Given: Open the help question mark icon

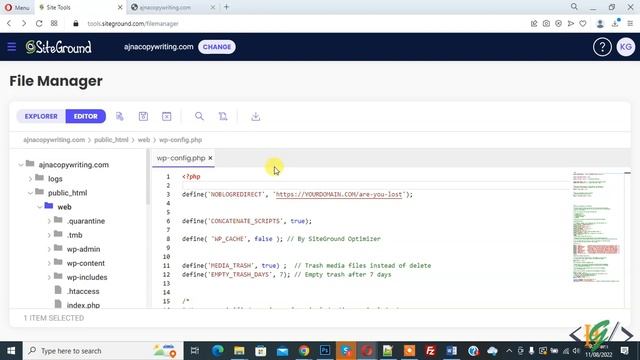Looking at the screenshot, I should (602, 47).
